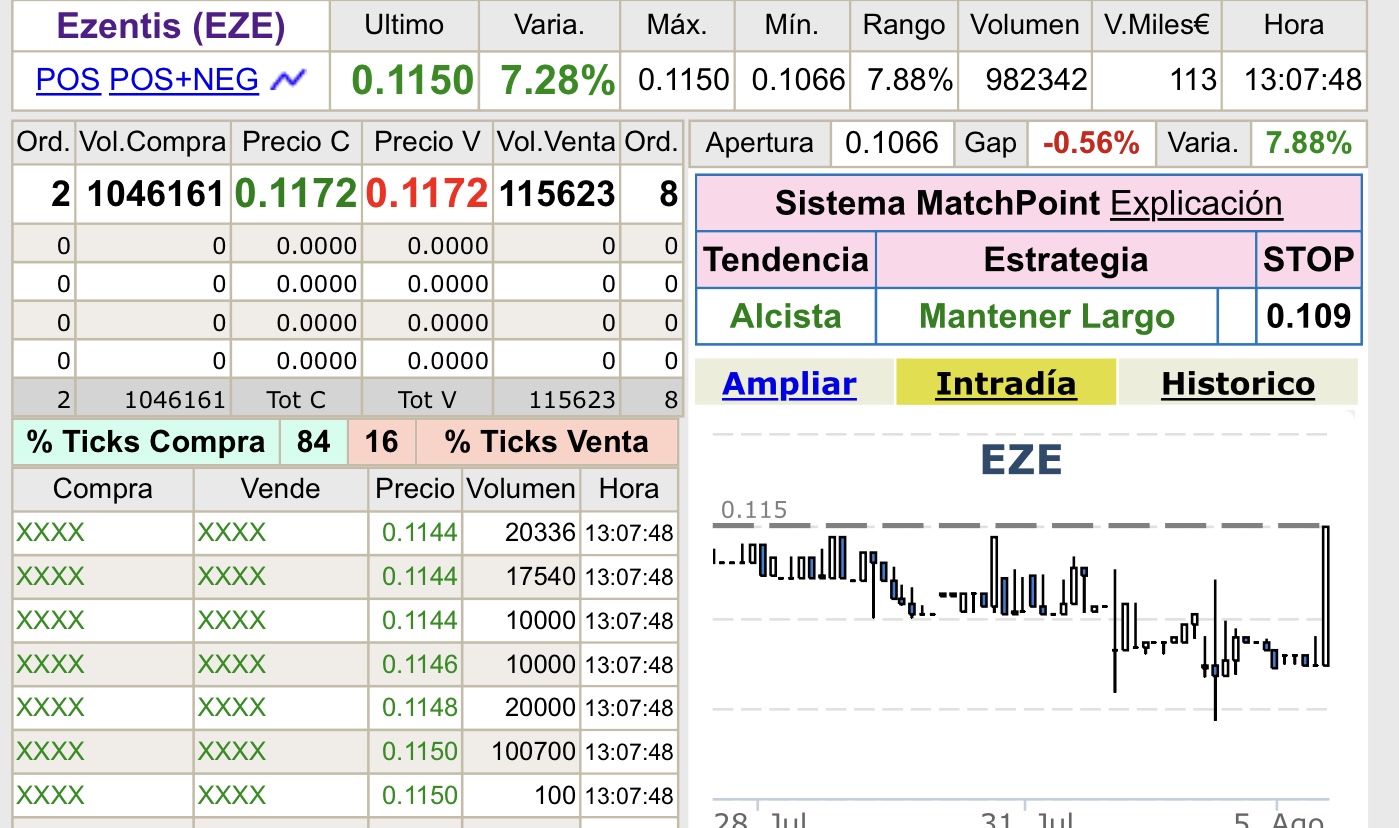This screenshot has height=828, width=1399.
Task: Click Ampliar to enlarge chart
Action: [x=789, y=383]
